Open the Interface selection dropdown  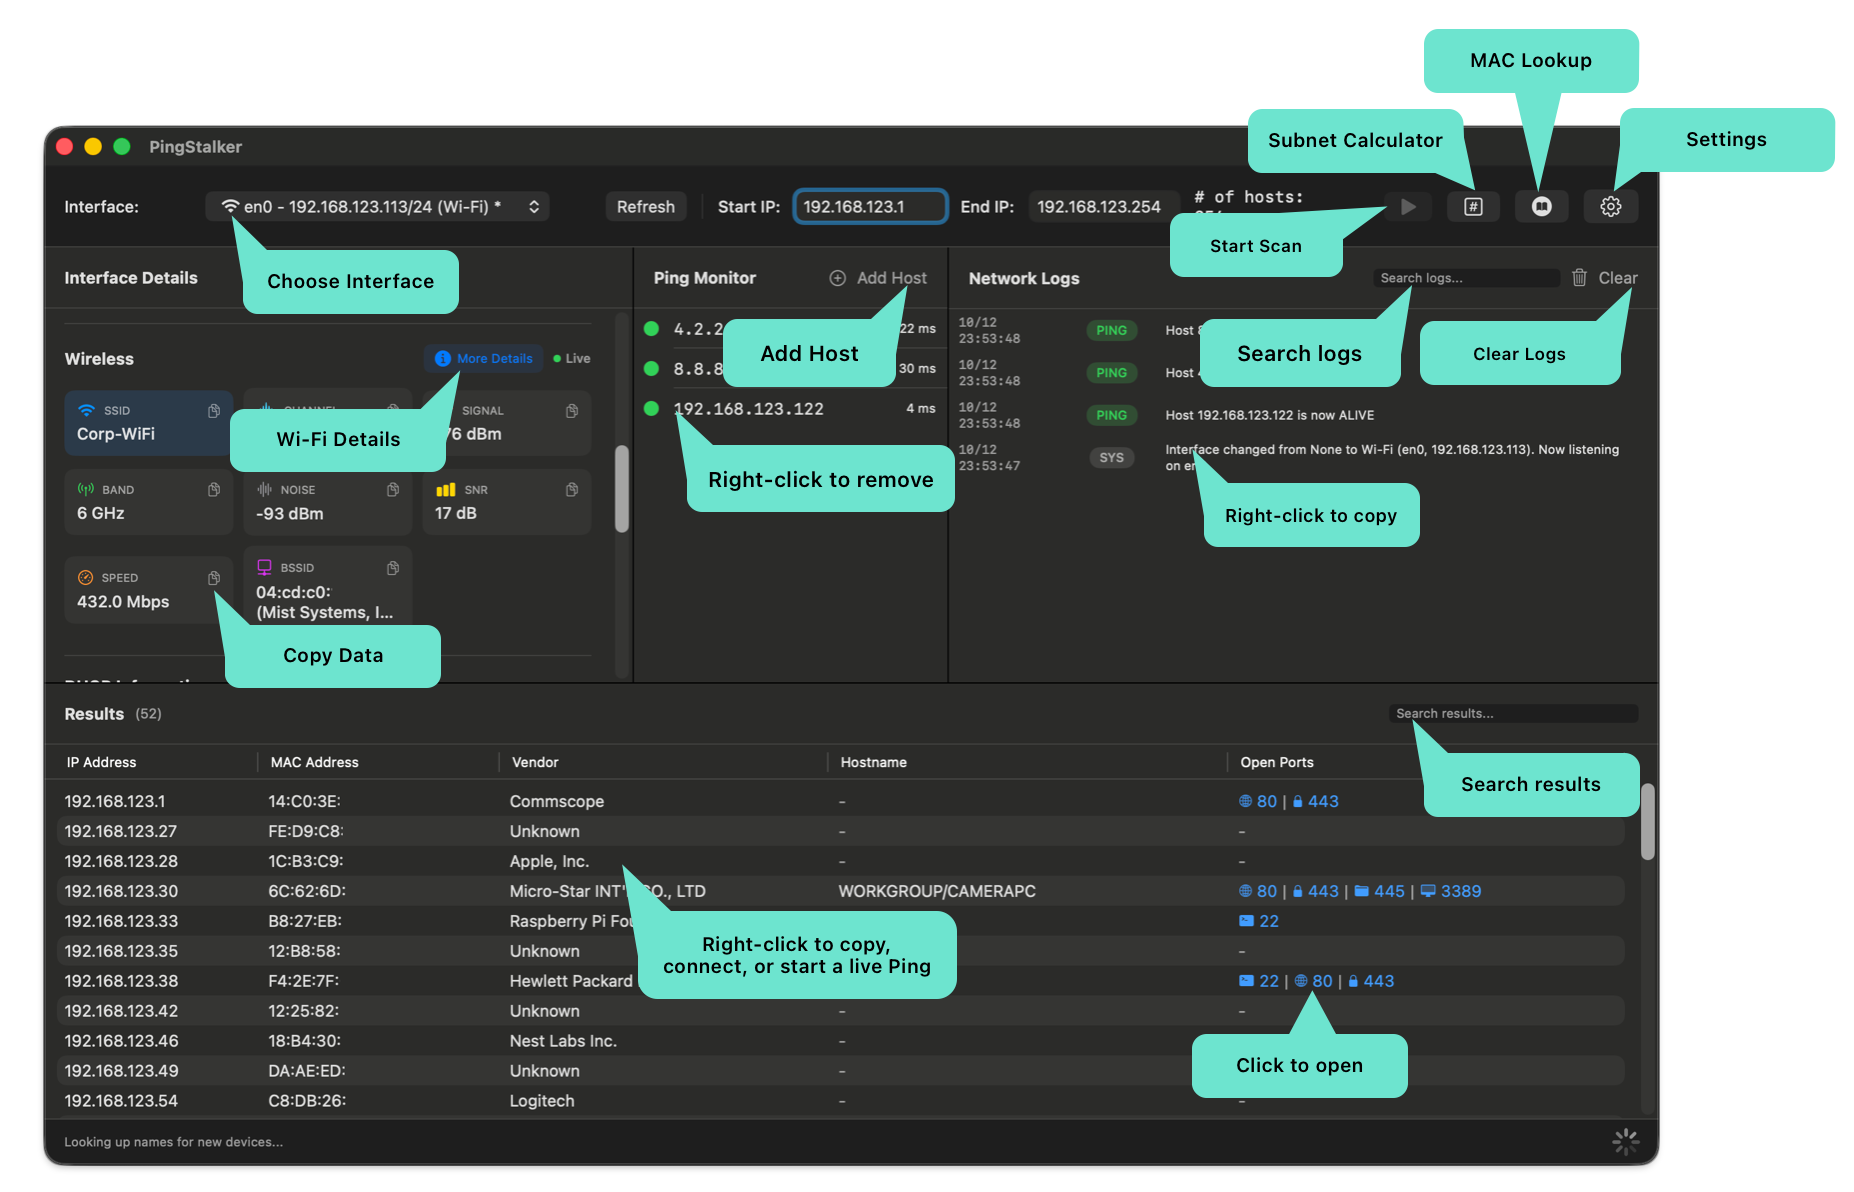pos(377,207)
